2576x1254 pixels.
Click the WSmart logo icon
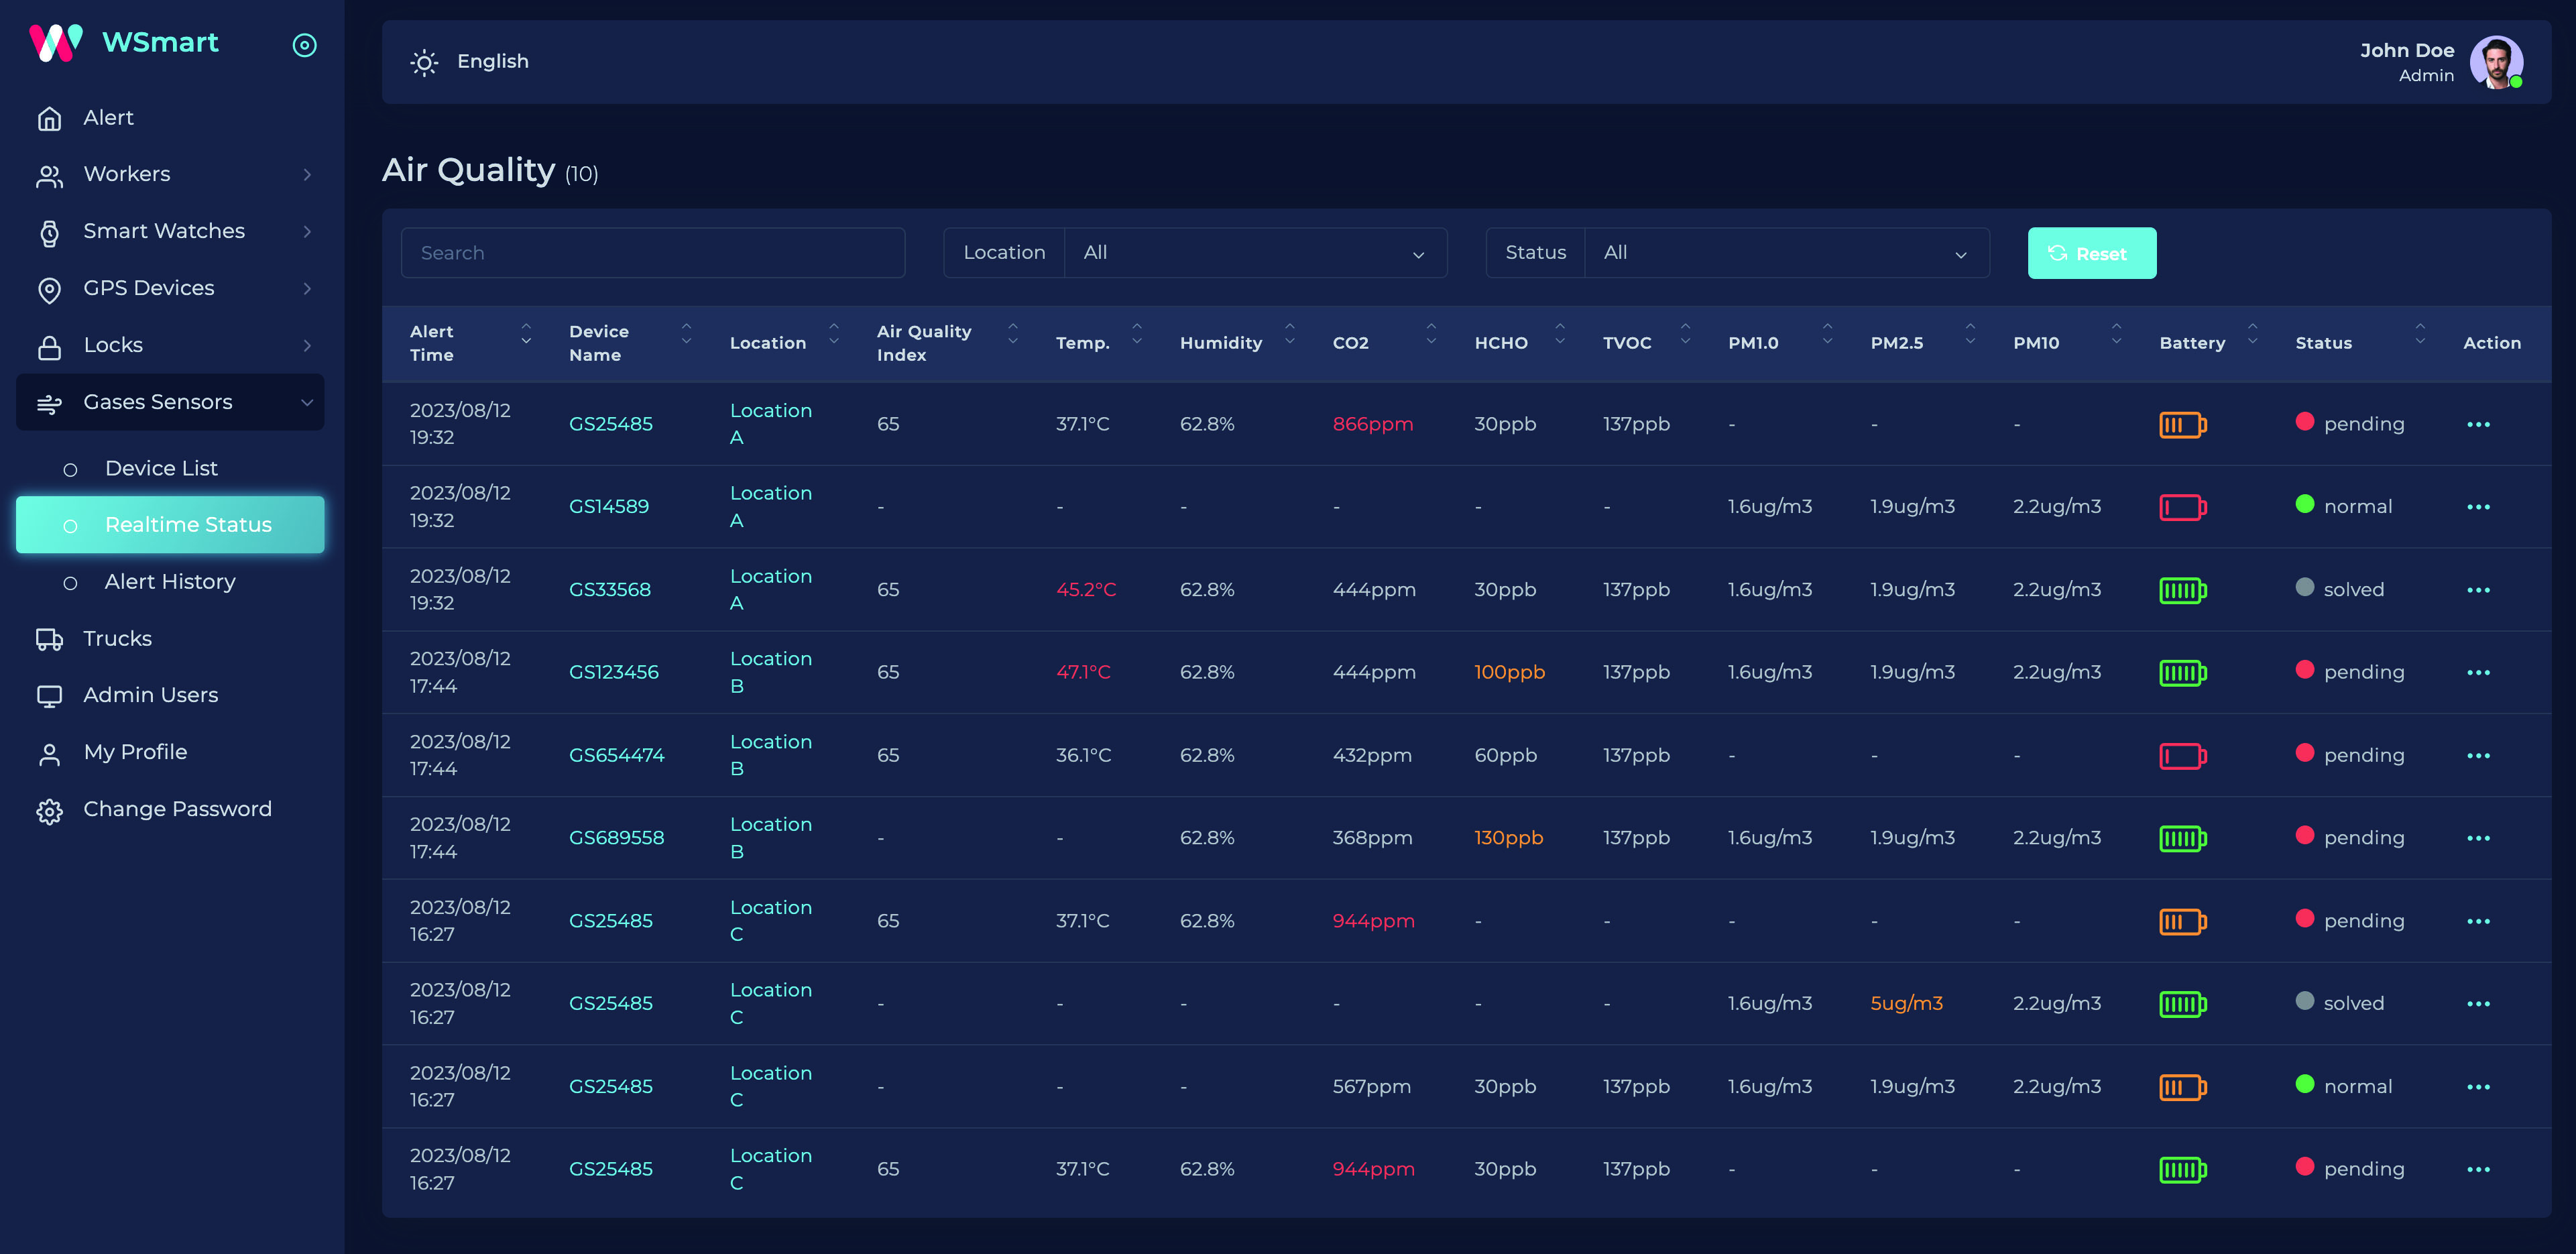click(56, 43)
